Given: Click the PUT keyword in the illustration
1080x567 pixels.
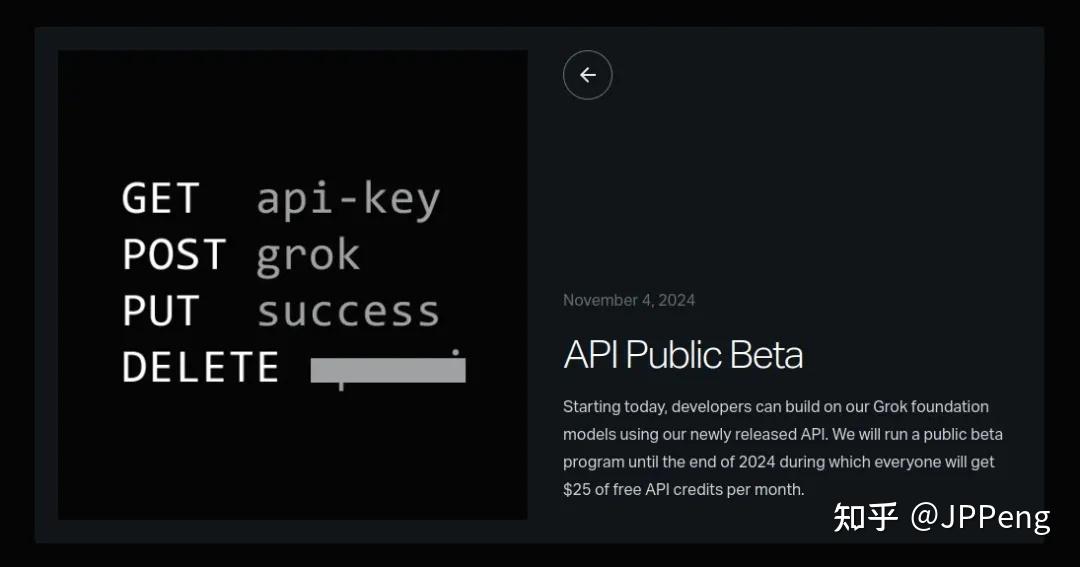Looking at the screenshot, I should click(x=160, y=310).
